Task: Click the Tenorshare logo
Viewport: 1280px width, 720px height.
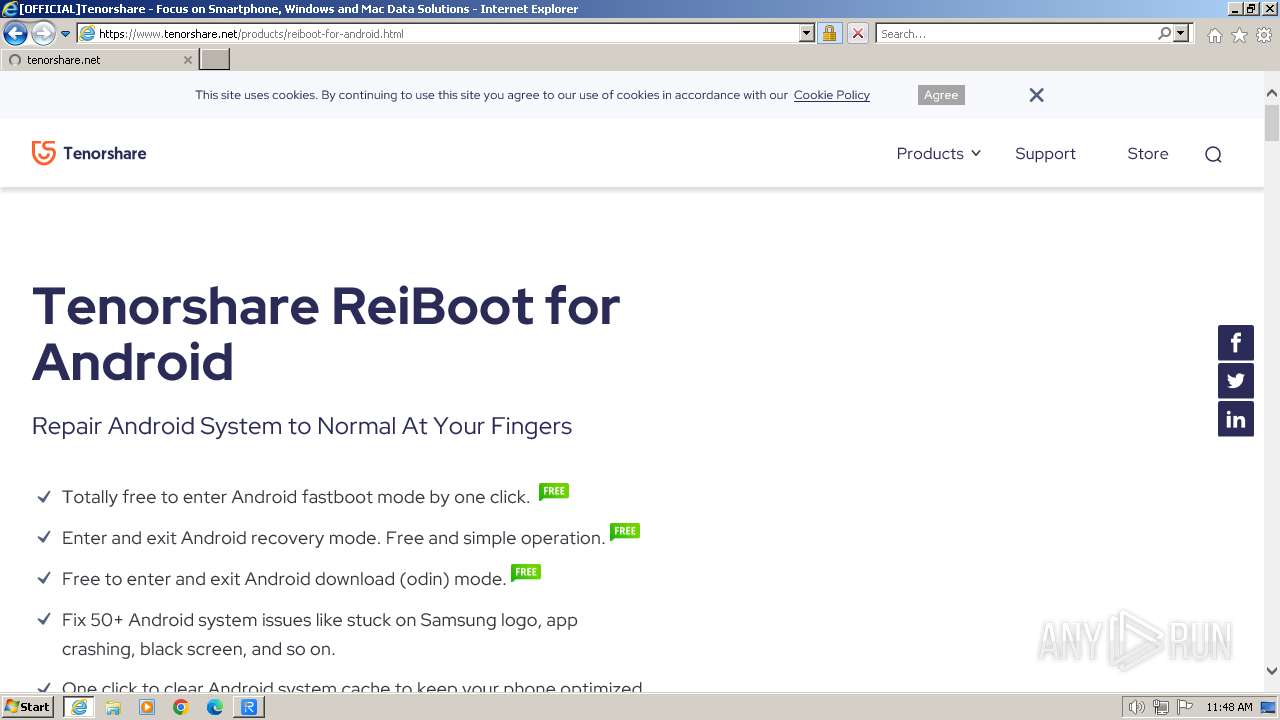Action: point(89,153)
